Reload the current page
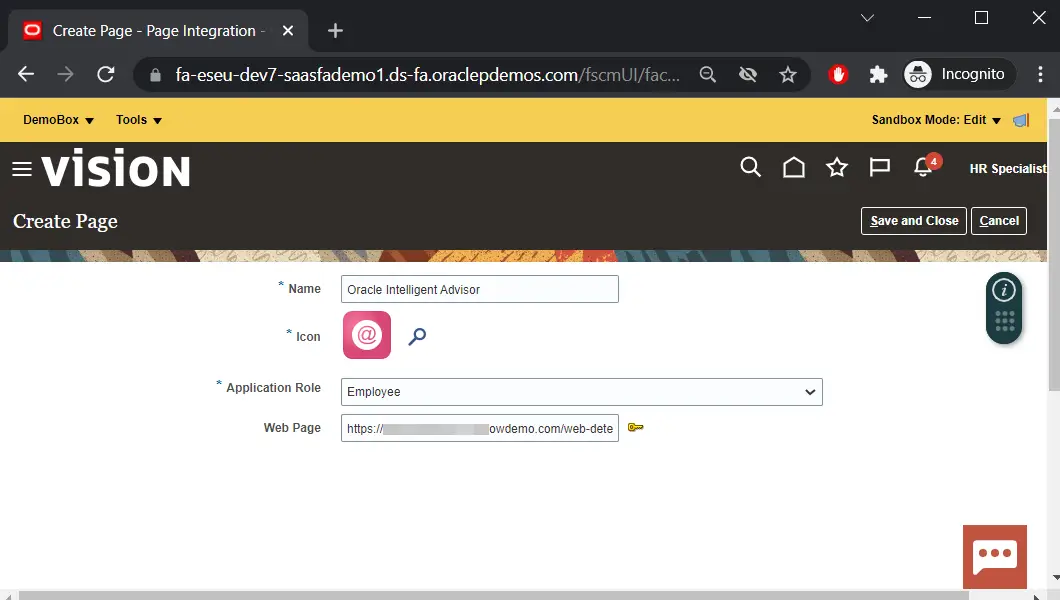1060x600 pixels. [x=105, y=74]
